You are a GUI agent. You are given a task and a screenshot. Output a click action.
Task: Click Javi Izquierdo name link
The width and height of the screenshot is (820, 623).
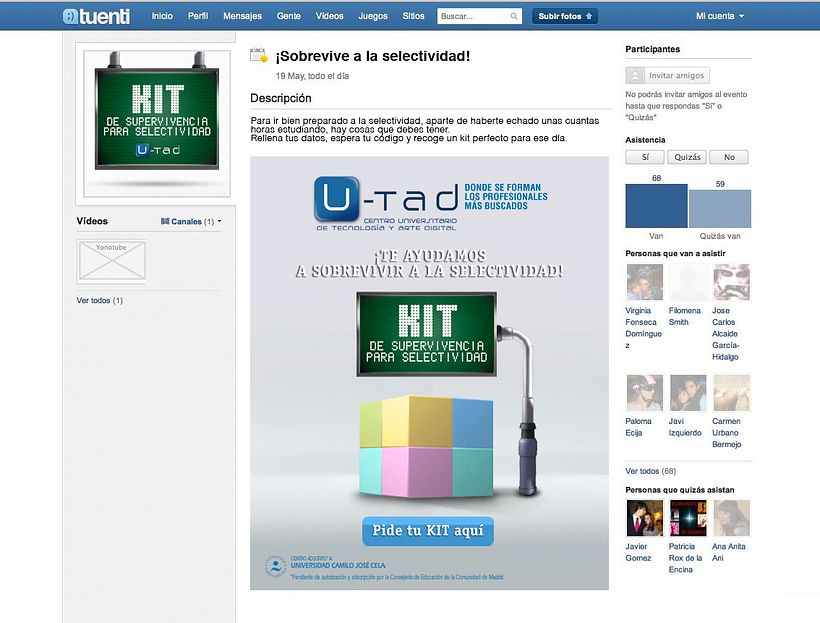(x=685, y=427)
